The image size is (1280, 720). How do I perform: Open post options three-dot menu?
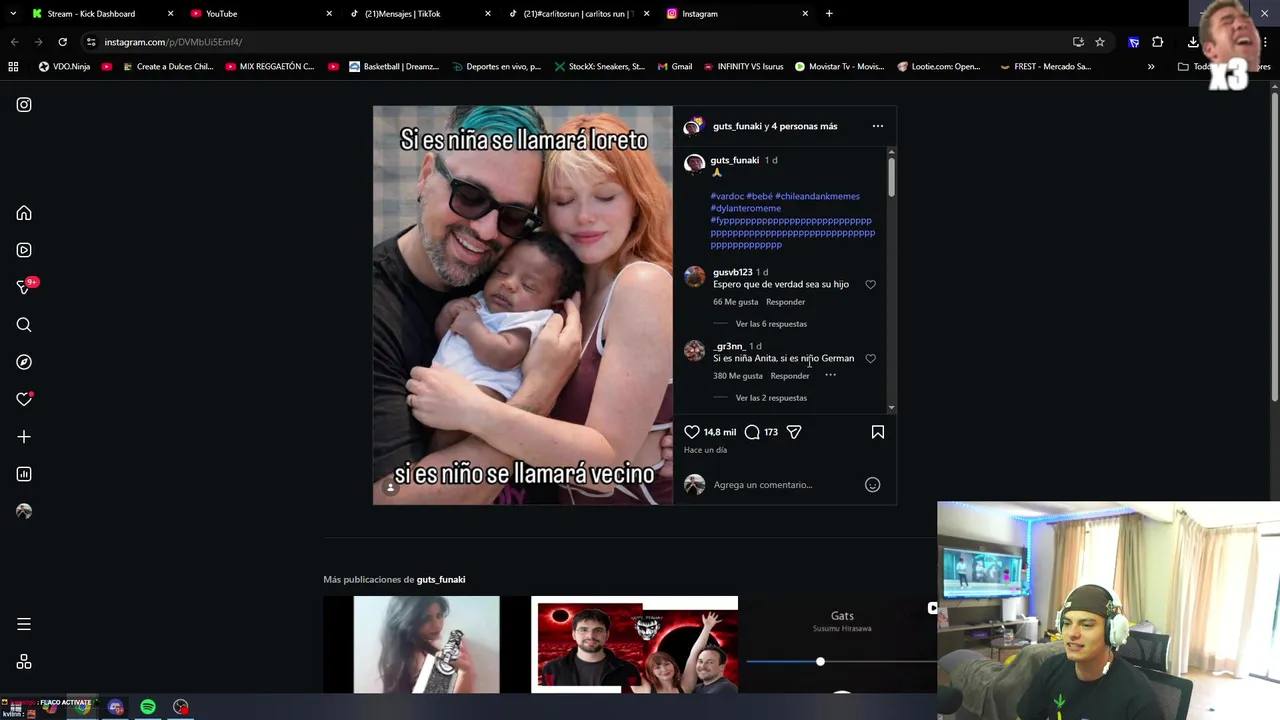point(878,126)
